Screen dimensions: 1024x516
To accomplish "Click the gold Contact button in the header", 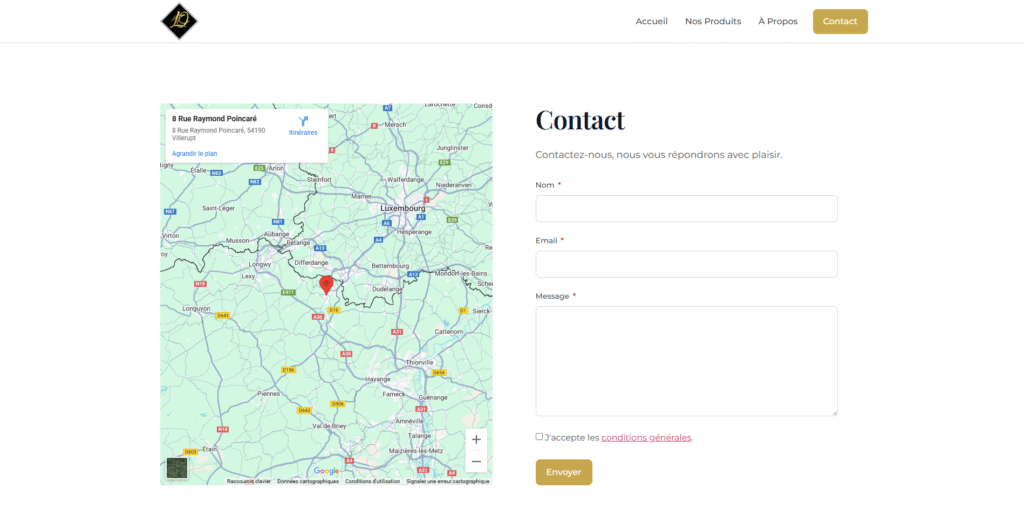I will [840, 22].
